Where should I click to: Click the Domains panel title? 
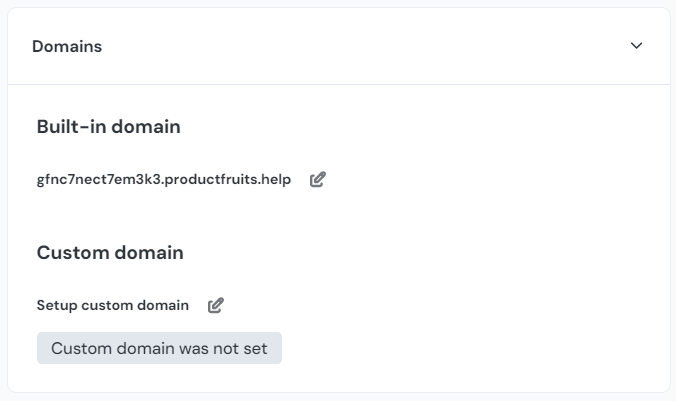click(67, 46)
